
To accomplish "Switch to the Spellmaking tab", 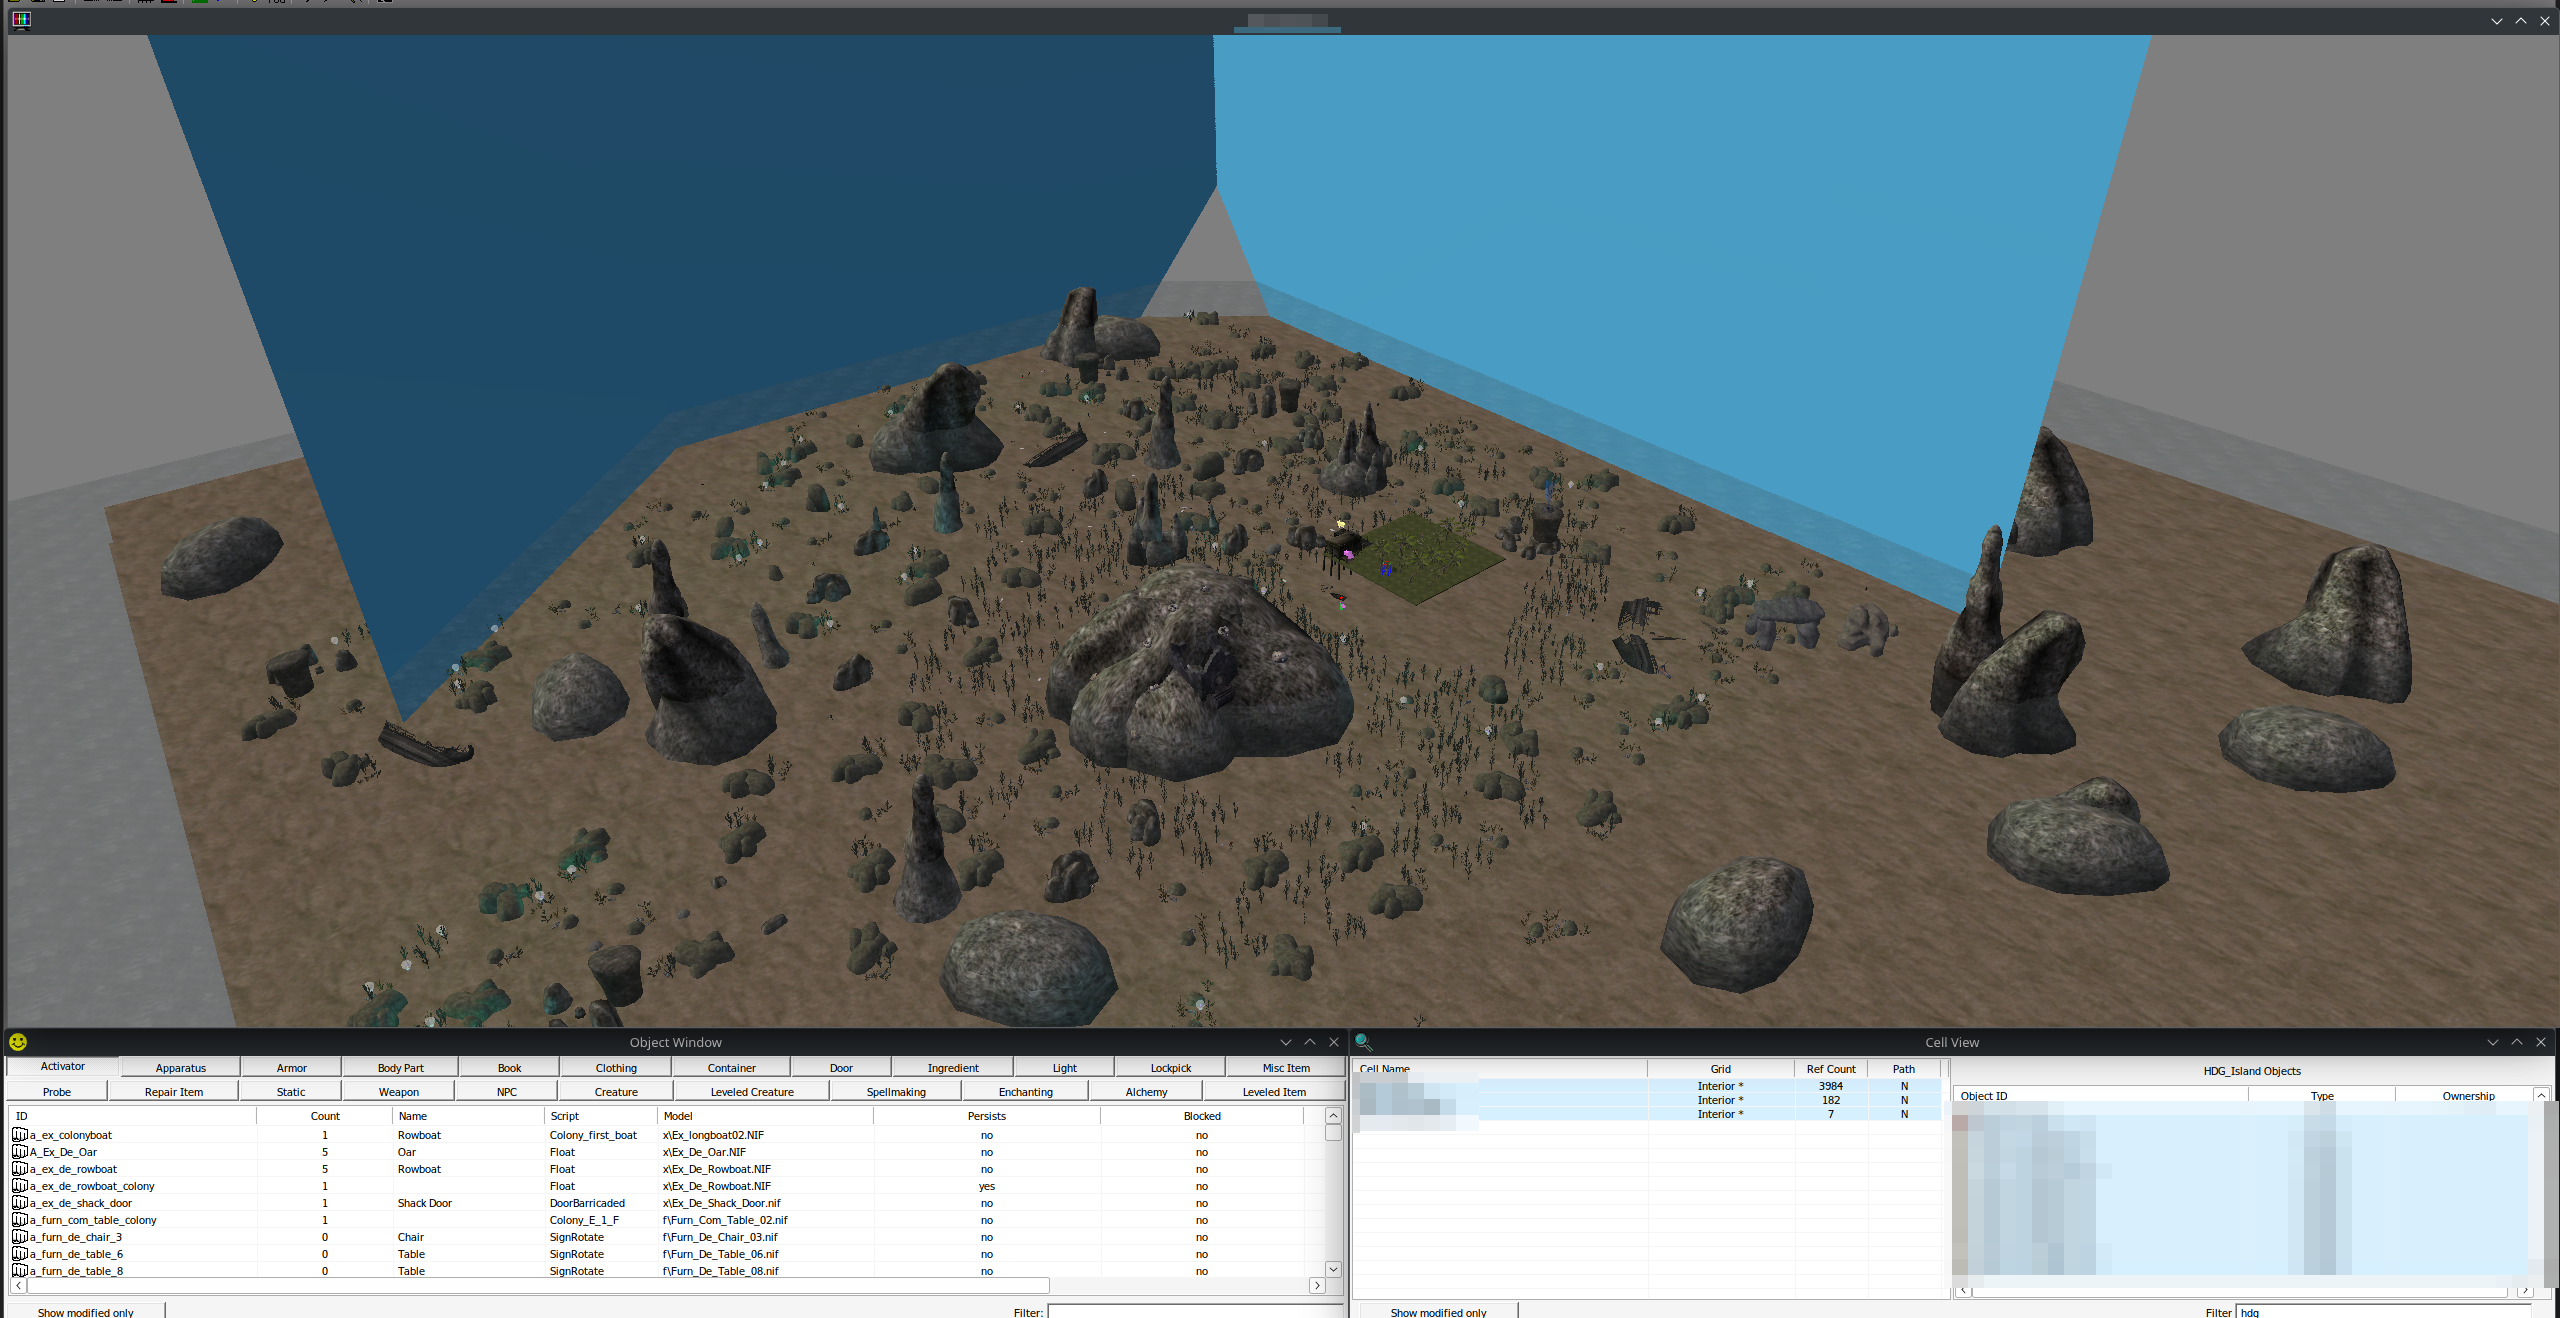I will (896, 1092).
